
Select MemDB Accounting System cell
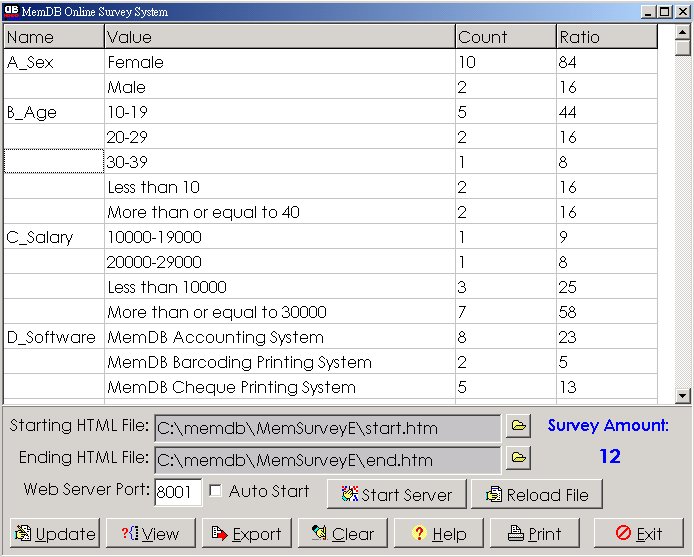click(x=280, y=337)
